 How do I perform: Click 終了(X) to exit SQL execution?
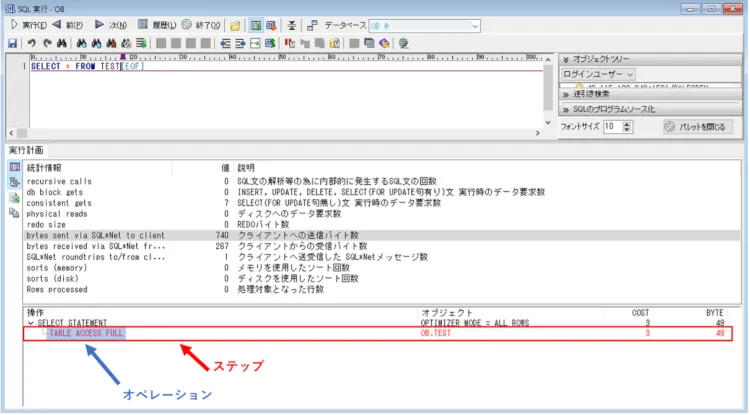201,25
